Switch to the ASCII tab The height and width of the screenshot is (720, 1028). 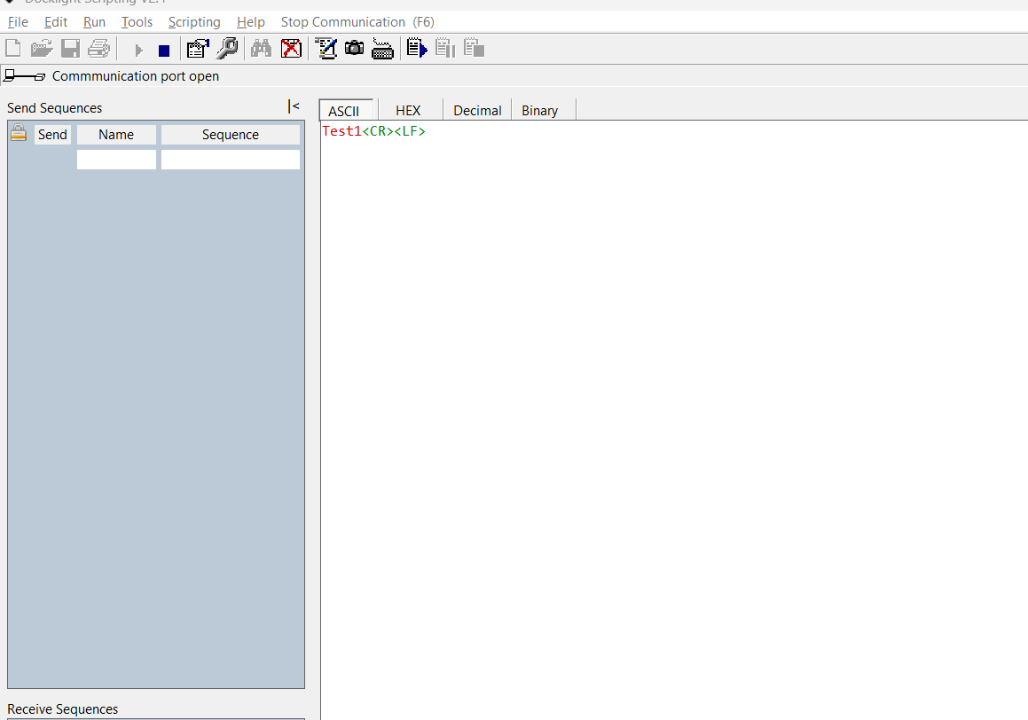346,110
